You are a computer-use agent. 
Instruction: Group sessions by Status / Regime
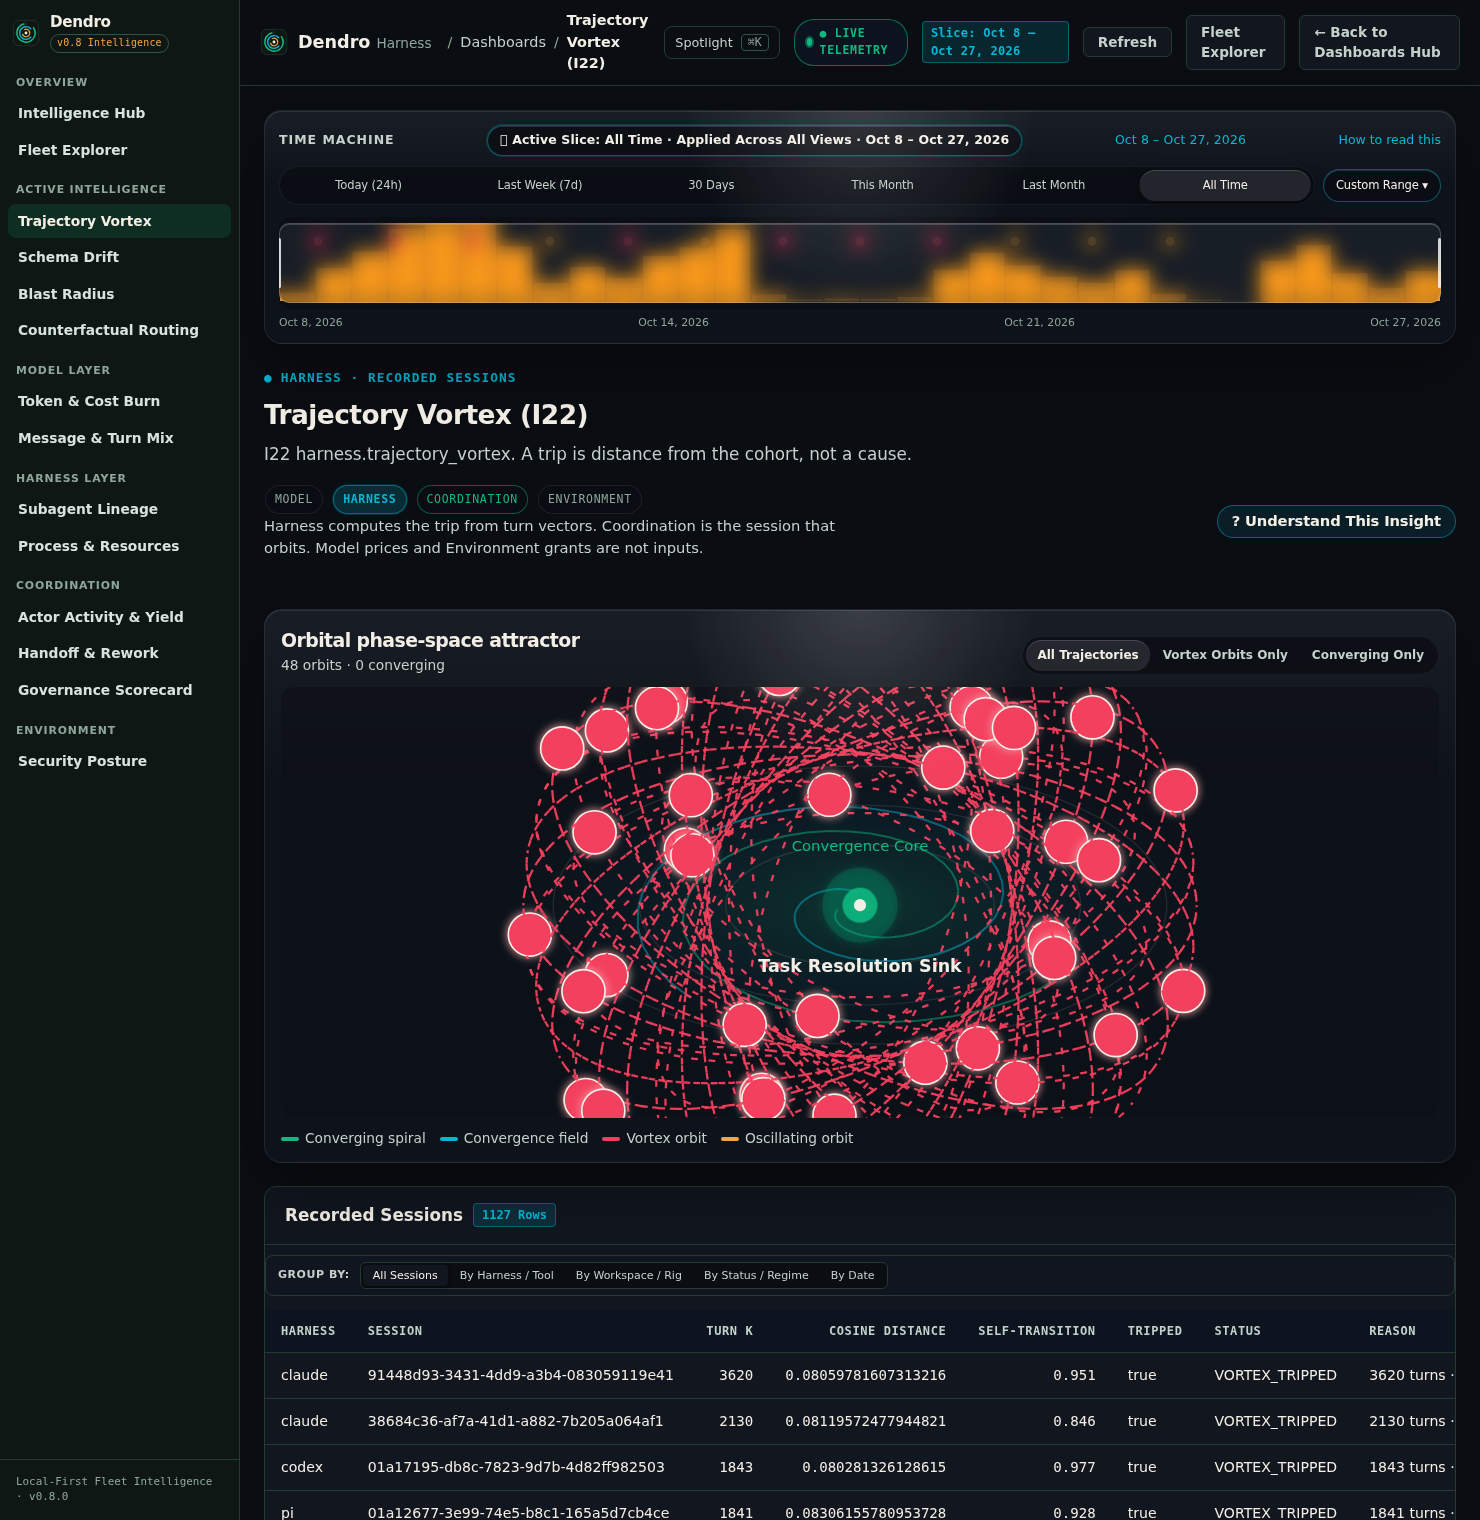coord(756,1275)
